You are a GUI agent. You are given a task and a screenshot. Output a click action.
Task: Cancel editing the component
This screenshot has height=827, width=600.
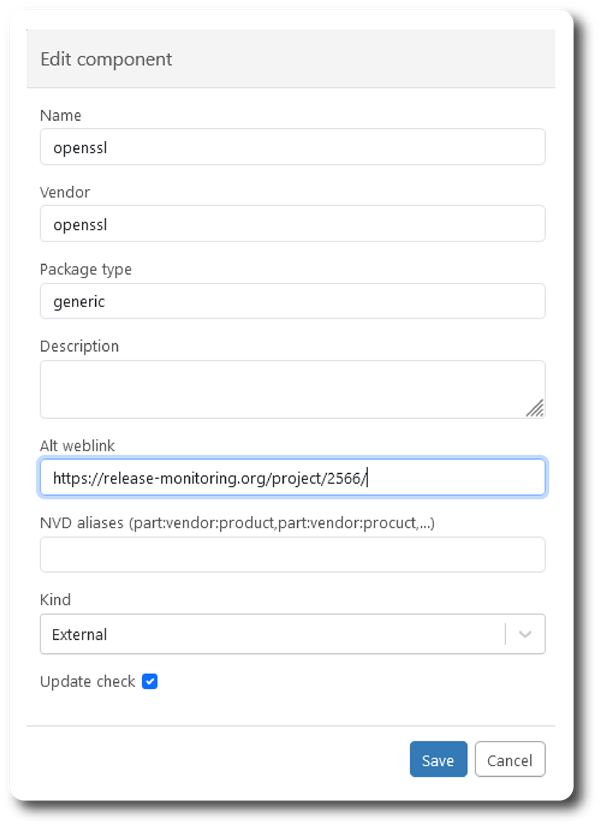[510, 759]
